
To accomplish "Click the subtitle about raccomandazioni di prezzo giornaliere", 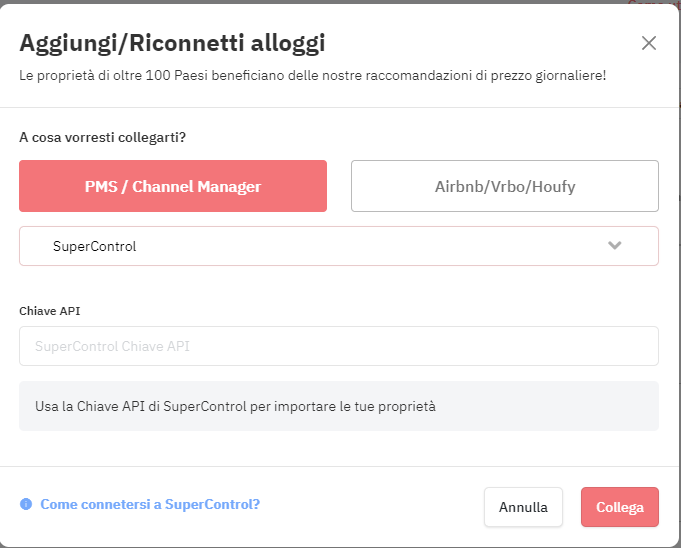I will pyautogui.click(x=312, y=75).
